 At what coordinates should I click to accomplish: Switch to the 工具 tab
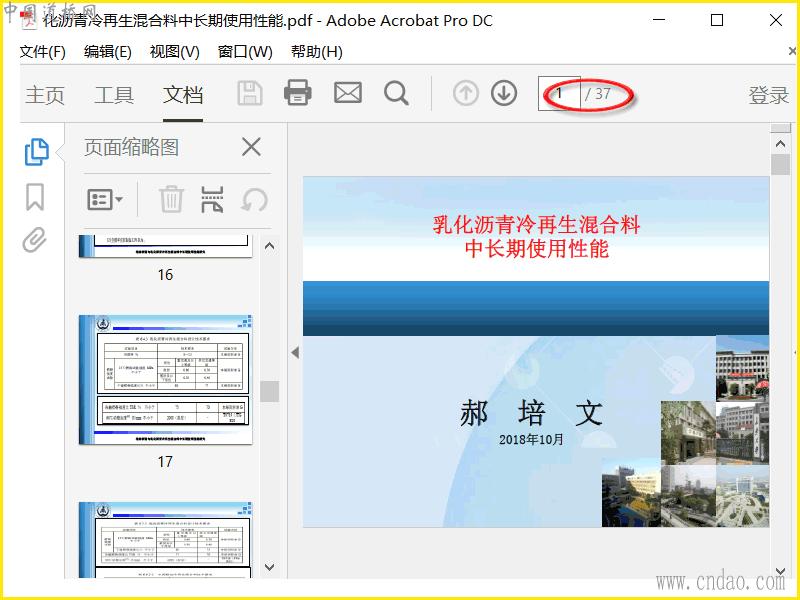click(114, 95)
